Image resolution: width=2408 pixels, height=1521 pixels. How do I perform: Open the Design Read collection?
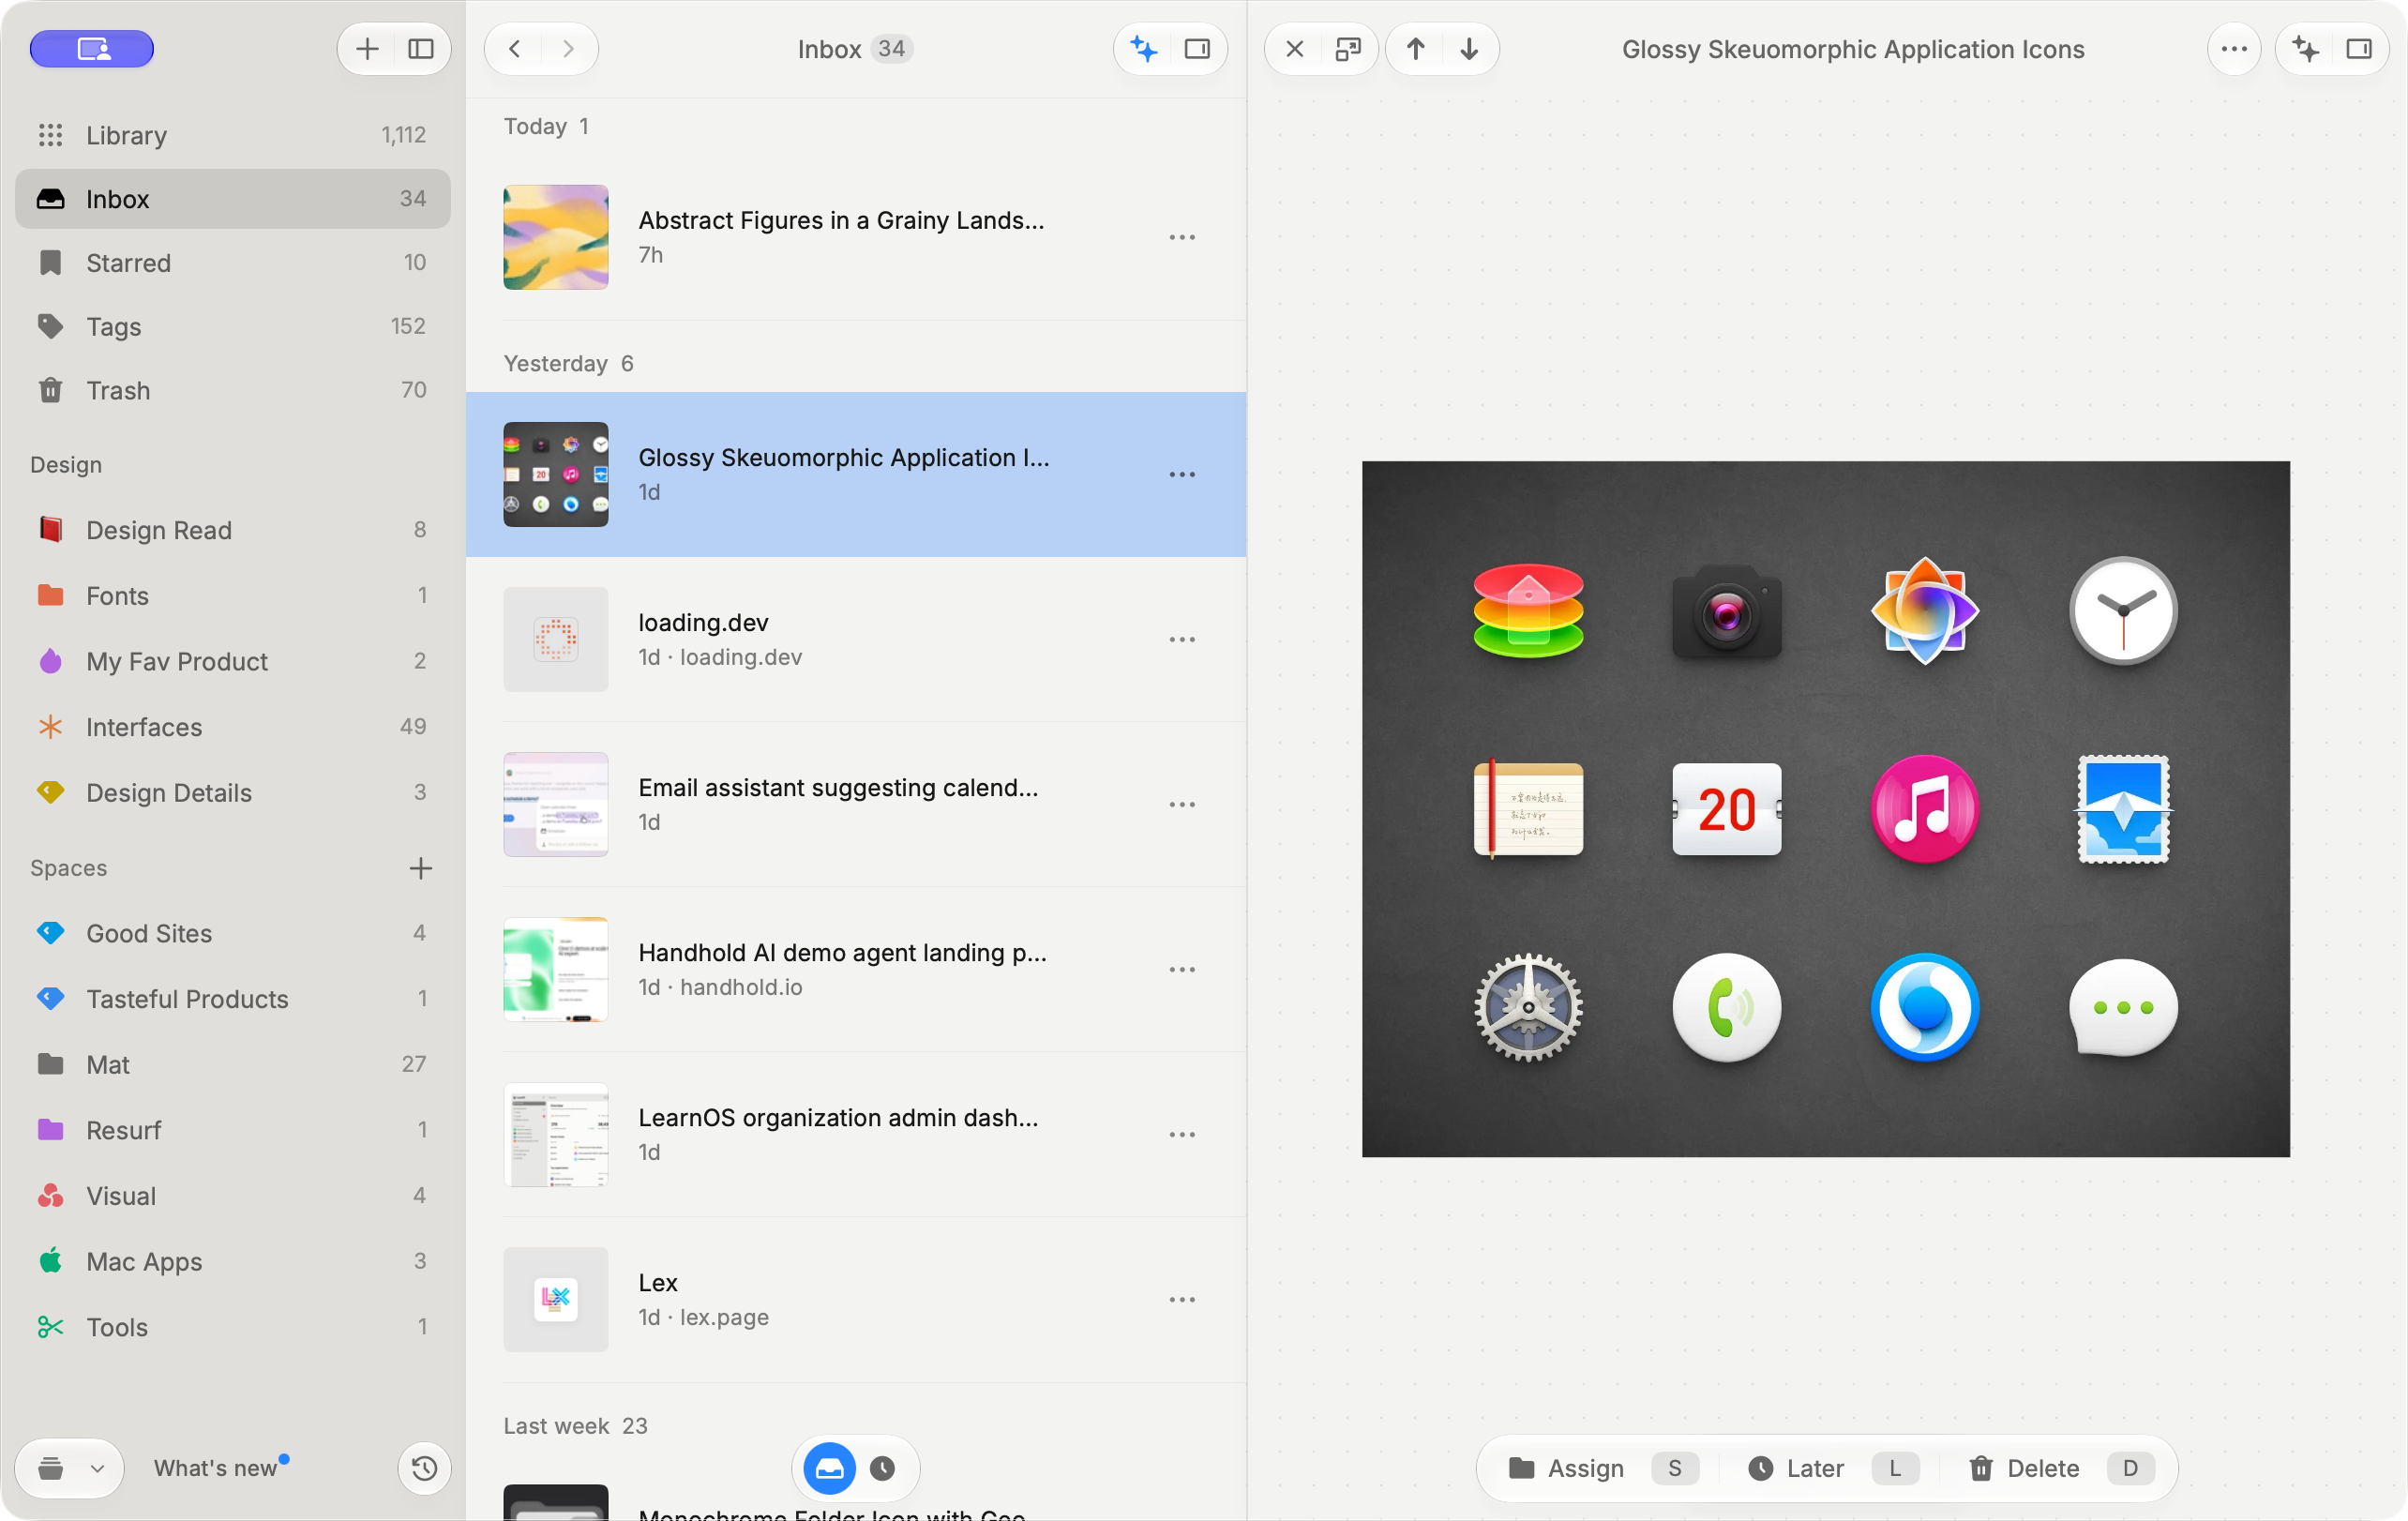tap(232, 530)
